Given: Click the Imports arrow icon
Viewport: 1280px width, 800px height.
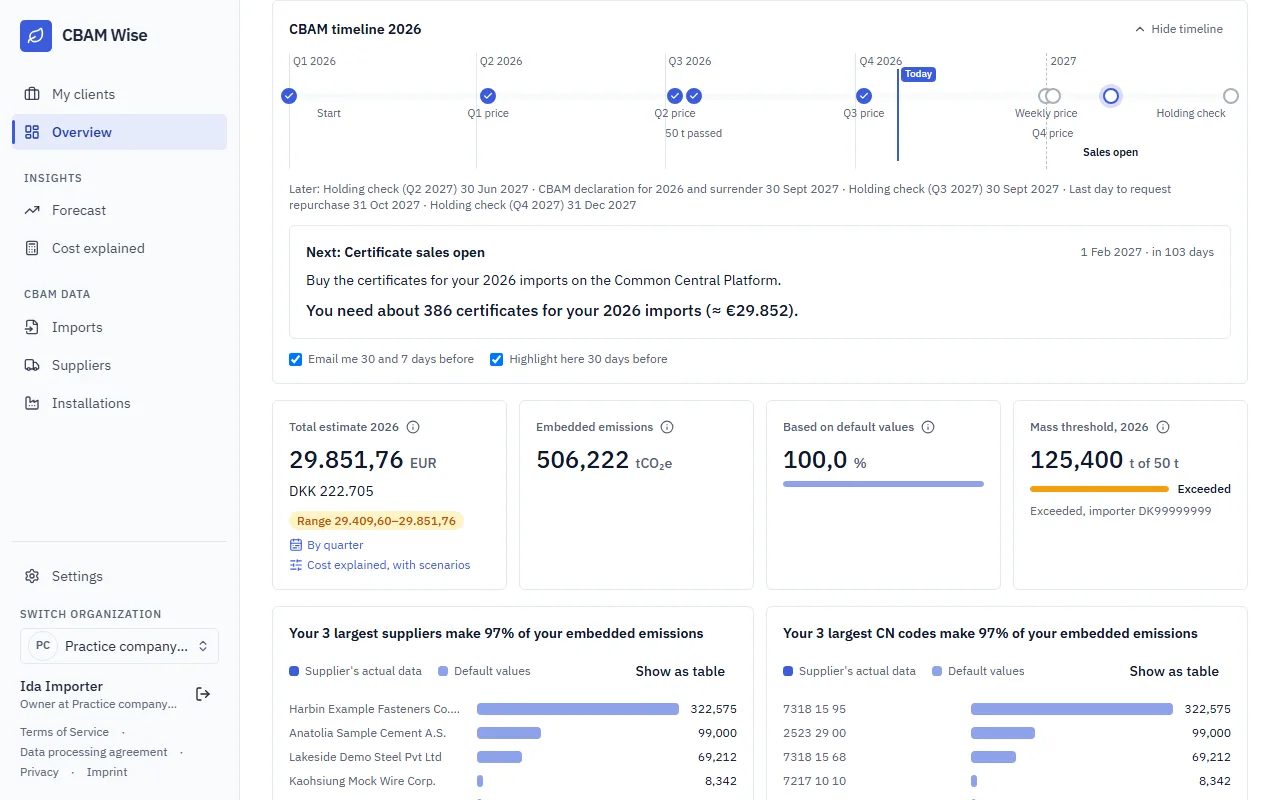Looking at the screenshot, I should 32,327.
